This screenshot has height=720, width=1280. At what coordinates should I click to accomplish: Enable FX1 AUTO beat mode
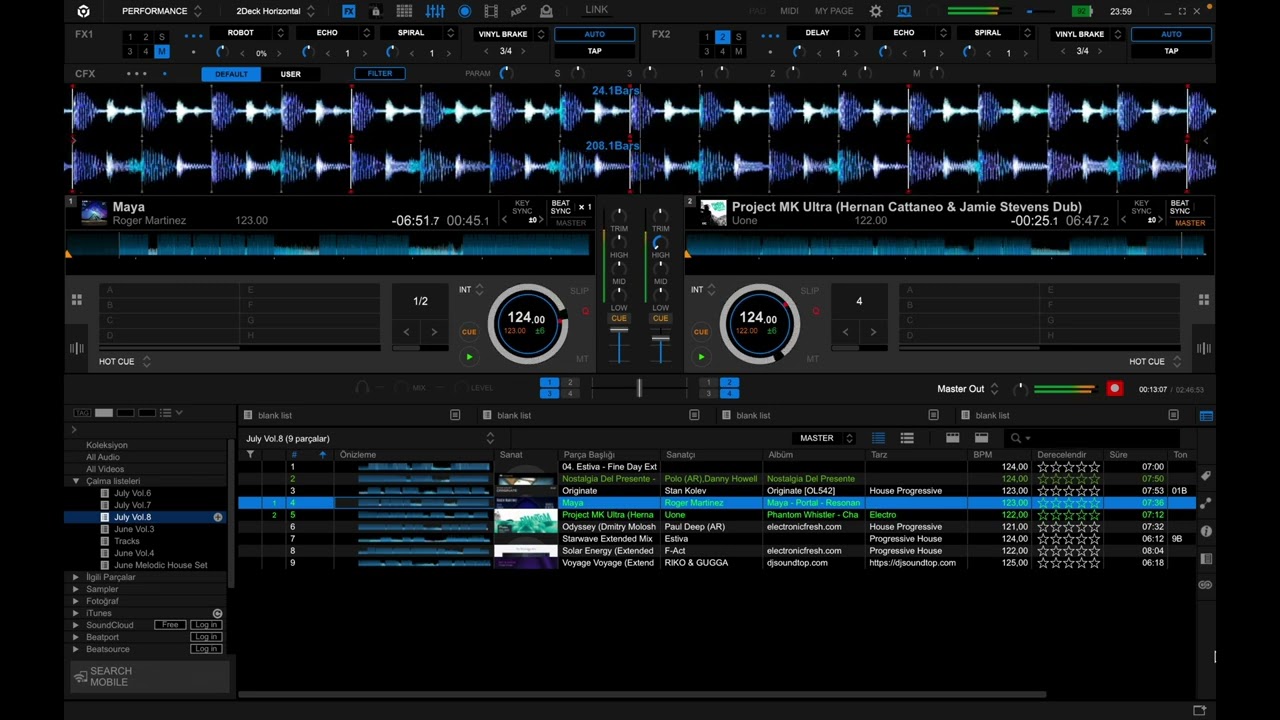point(594,34)
